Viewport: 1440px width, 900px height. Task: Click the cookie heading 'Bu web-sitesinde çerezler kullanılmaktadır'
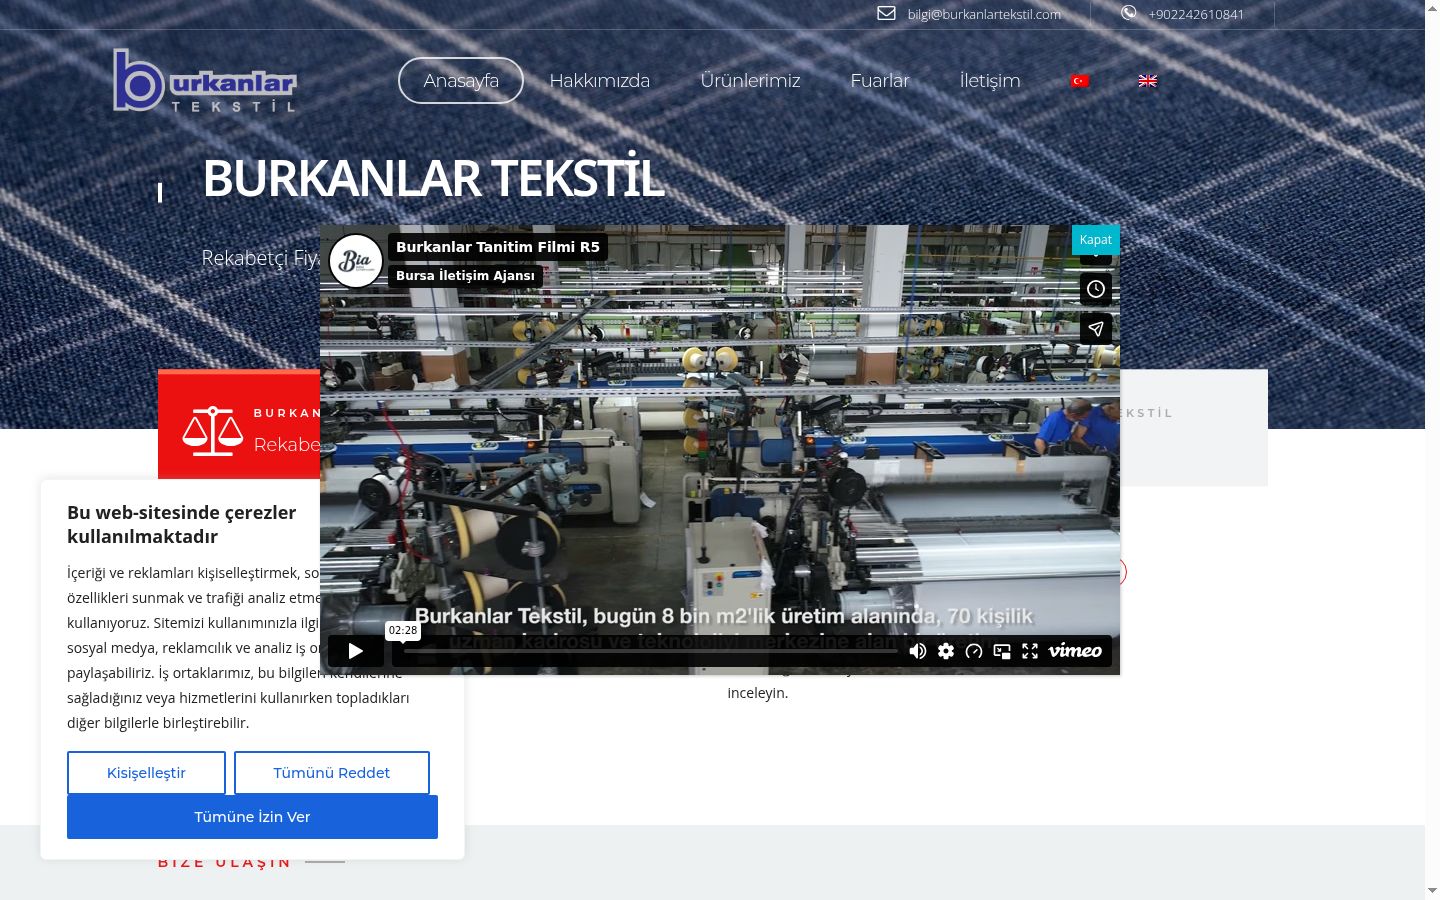182,524
